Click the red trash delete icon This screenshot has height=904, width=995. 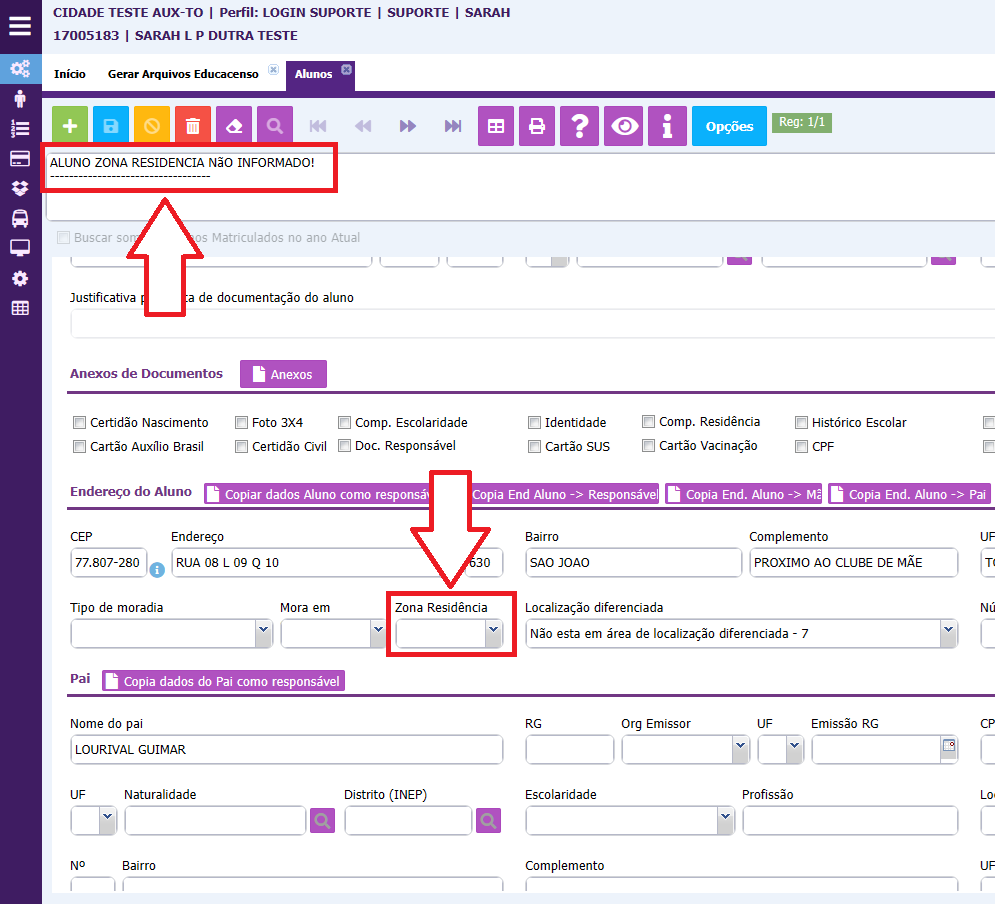click(193, 126)
